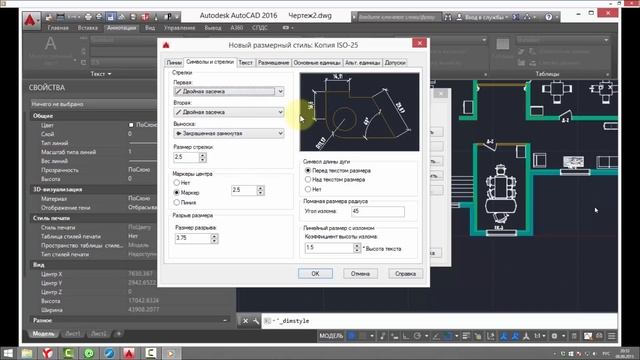Click the lineweight display icon in status bar
This screenshot has width=640, height=360.
coord(466,336)
